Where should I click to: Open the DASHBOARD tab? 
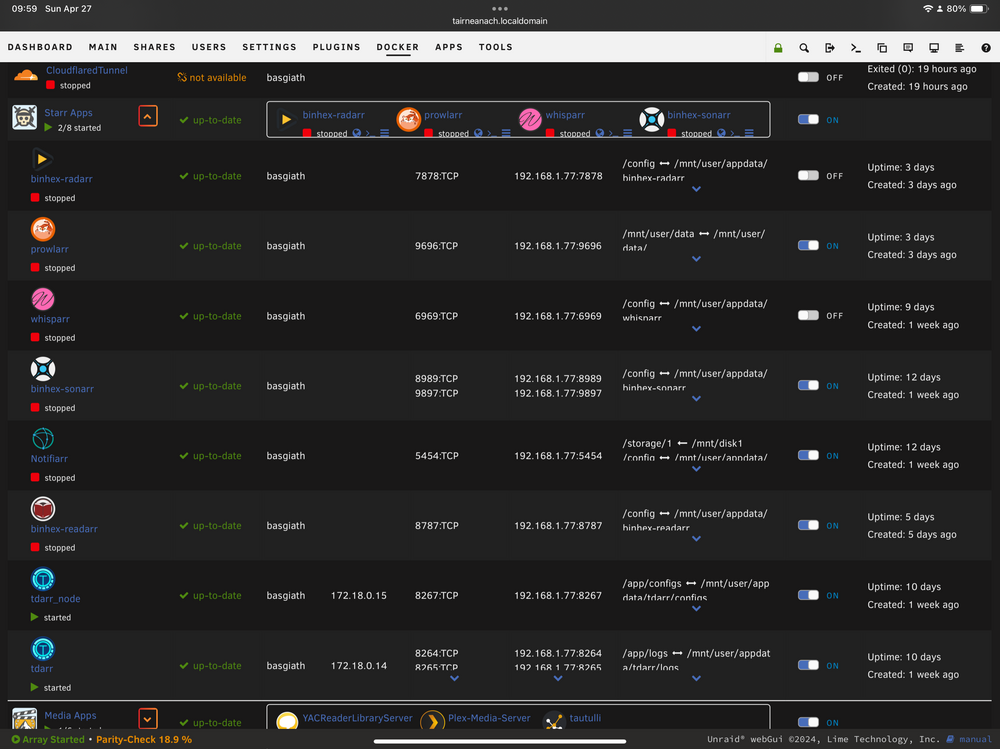click(x=40, y=47)
